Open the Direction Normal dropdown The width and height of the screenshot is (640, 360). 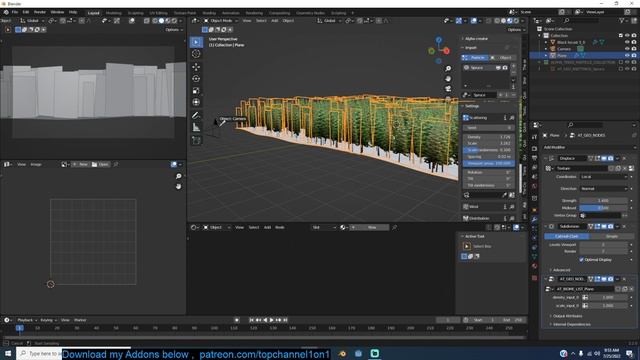tap(603, 189)
